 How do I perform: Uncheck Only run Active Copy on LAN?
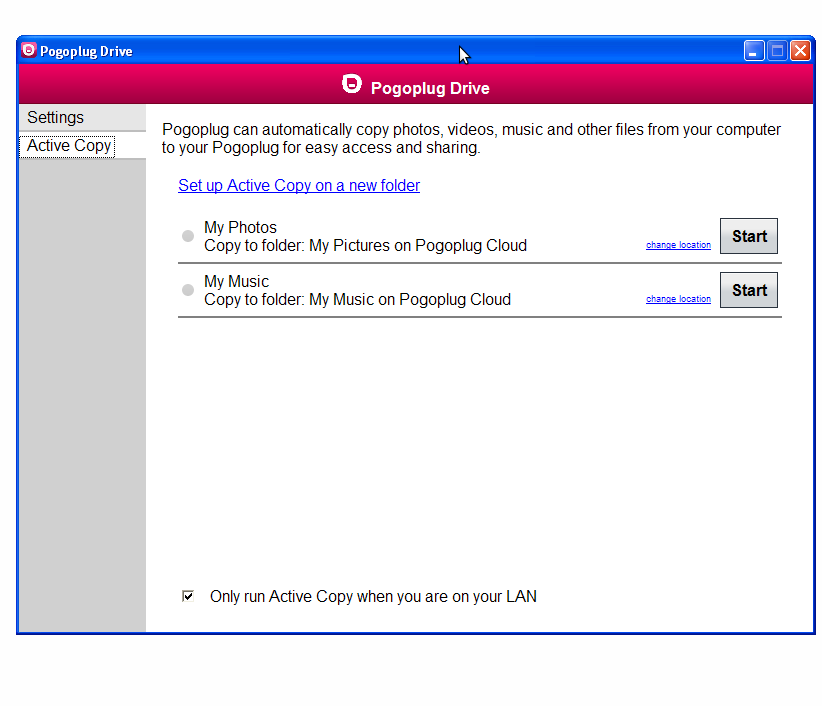pyautogui.click(x=188, y=596)
